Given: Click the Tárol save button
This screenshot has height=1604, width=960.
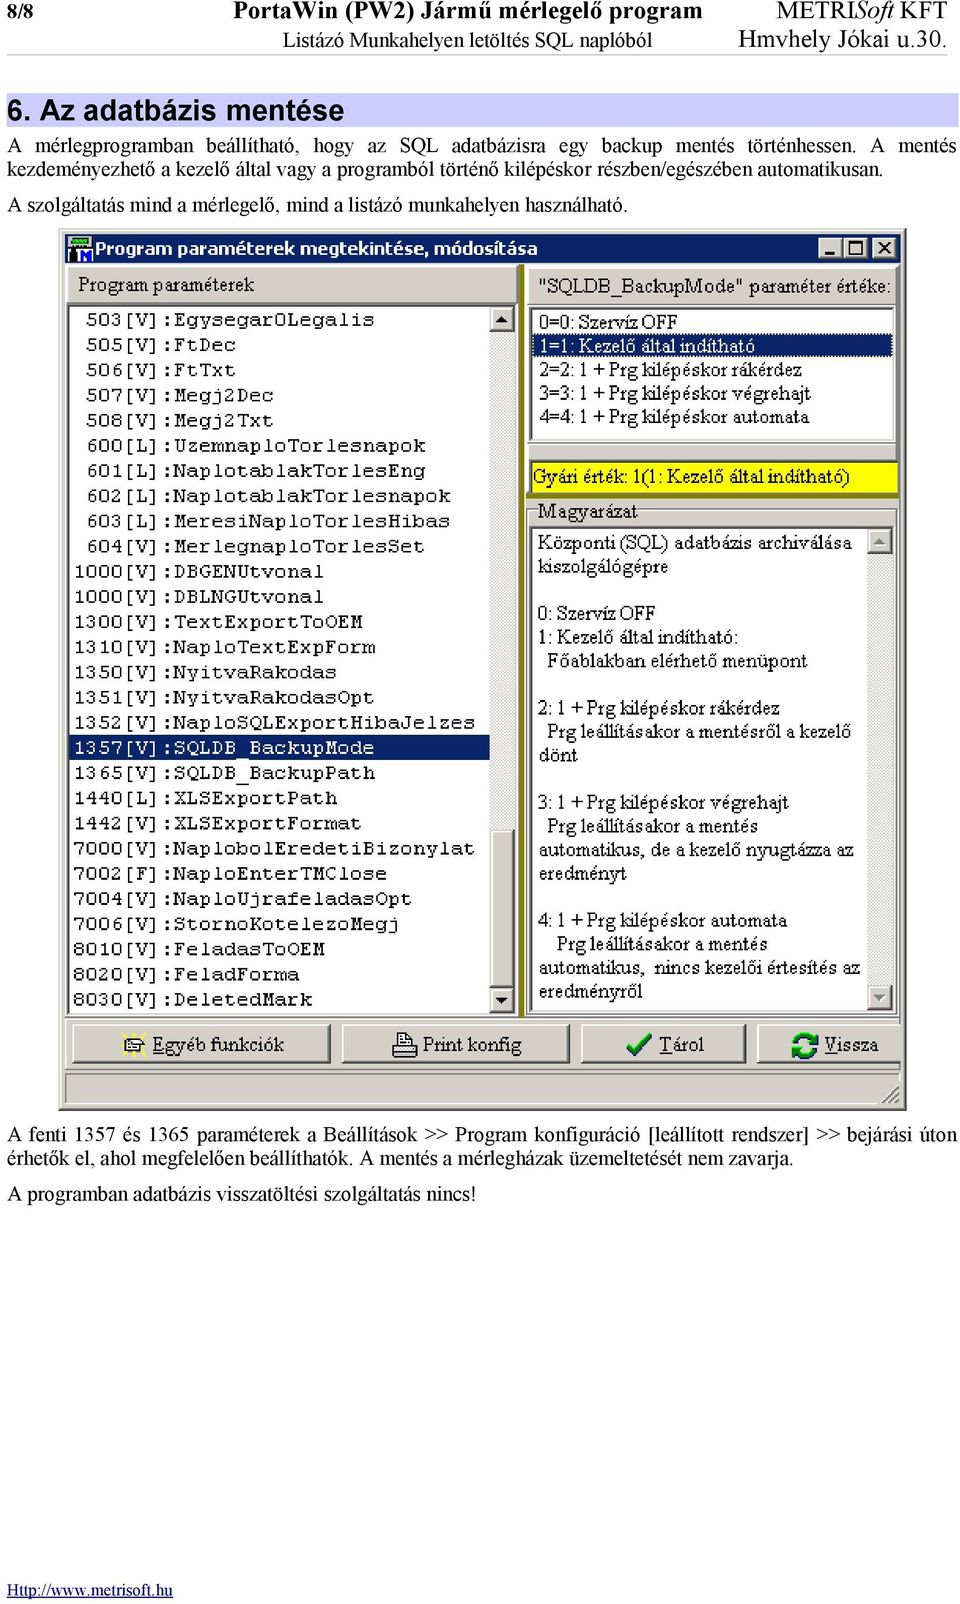Looking at the screenshot, I should [664, 1045].
